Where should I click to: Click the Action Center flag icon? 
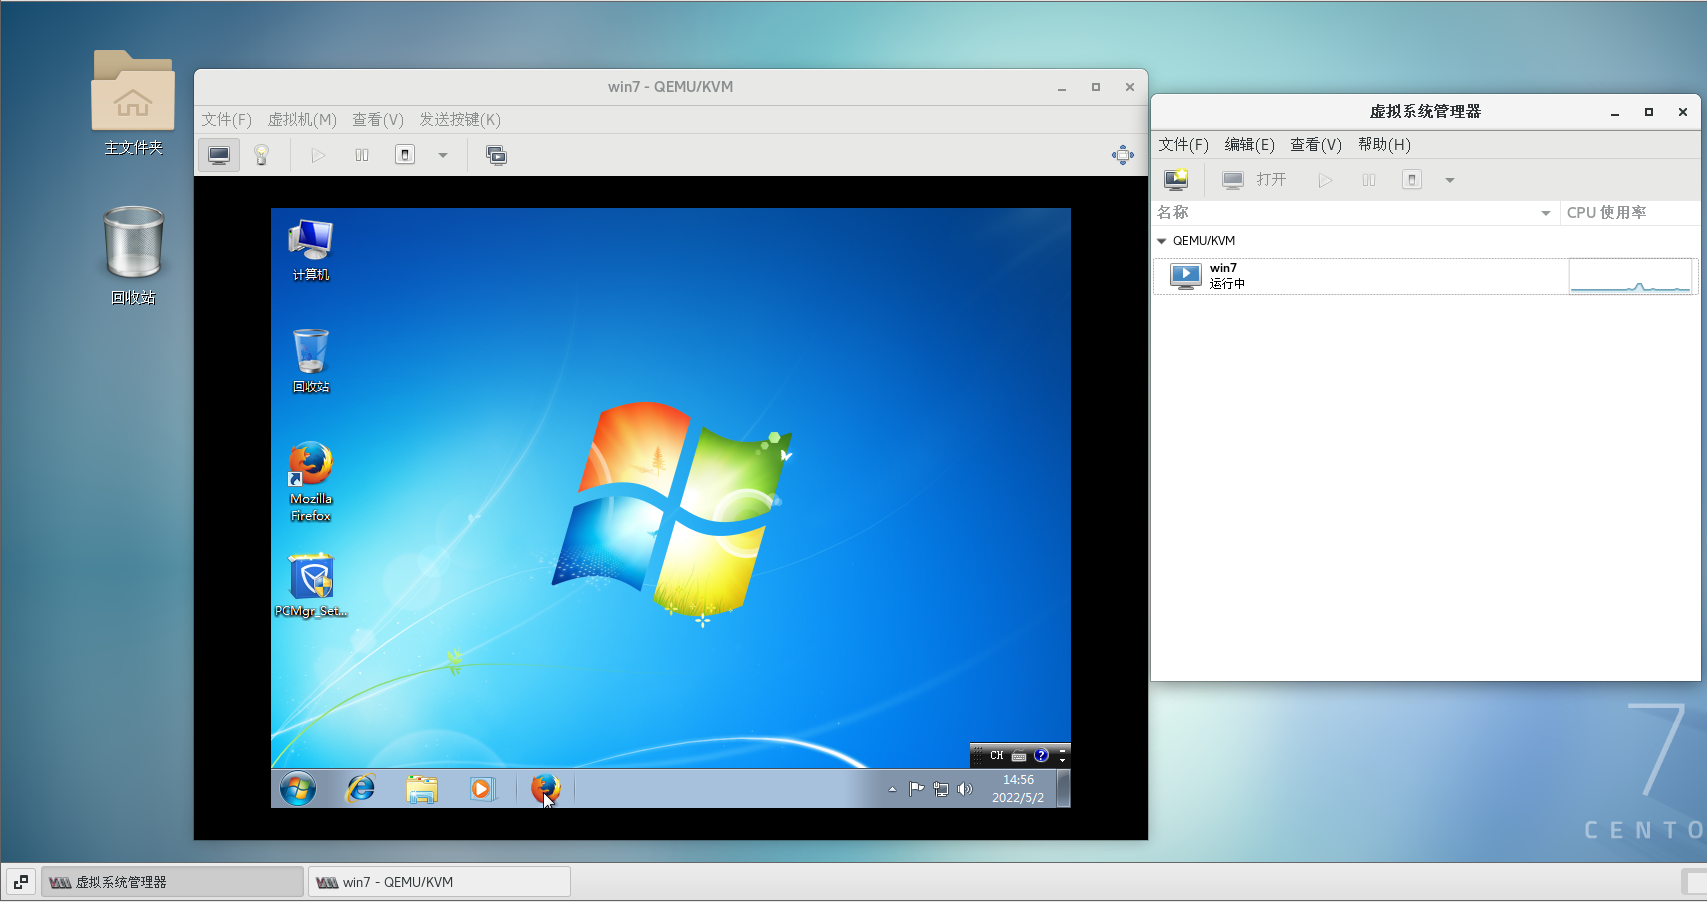click(x=916, y=789)
